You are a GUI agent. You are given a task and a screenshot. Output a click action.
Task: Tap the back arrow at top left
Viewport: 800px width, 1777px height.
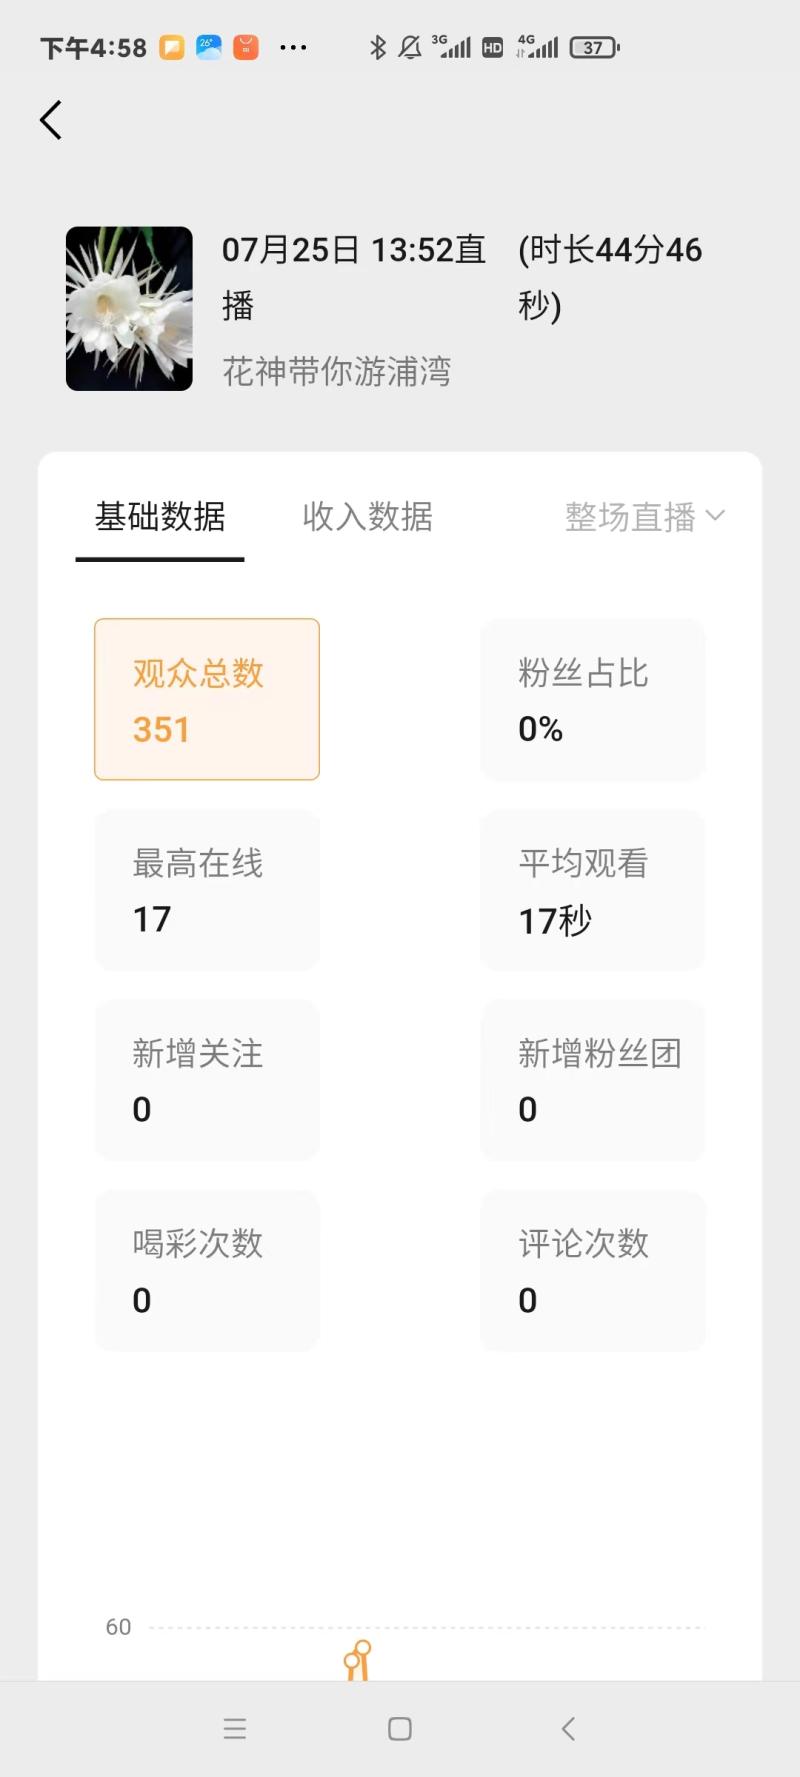click(x=51, y=120)
